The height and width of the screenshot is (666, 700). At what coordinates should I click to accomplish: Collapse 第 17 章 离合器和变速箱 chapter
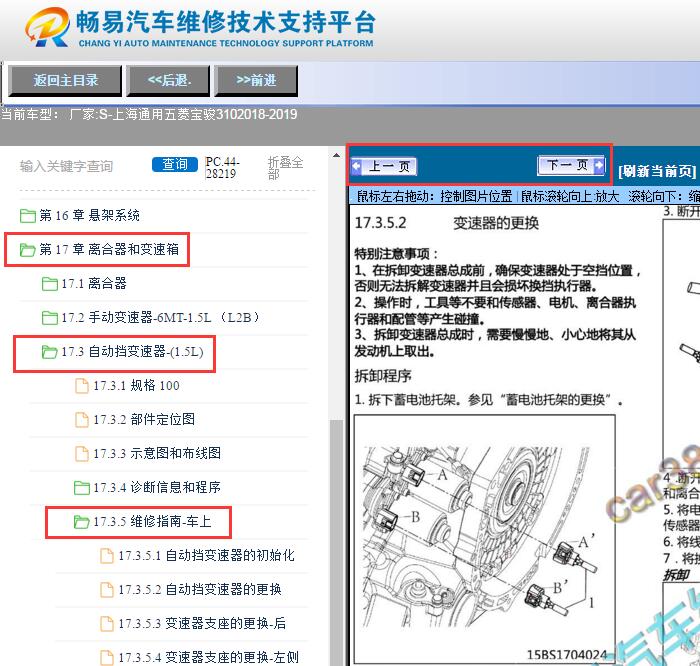[x=109, y=250]
